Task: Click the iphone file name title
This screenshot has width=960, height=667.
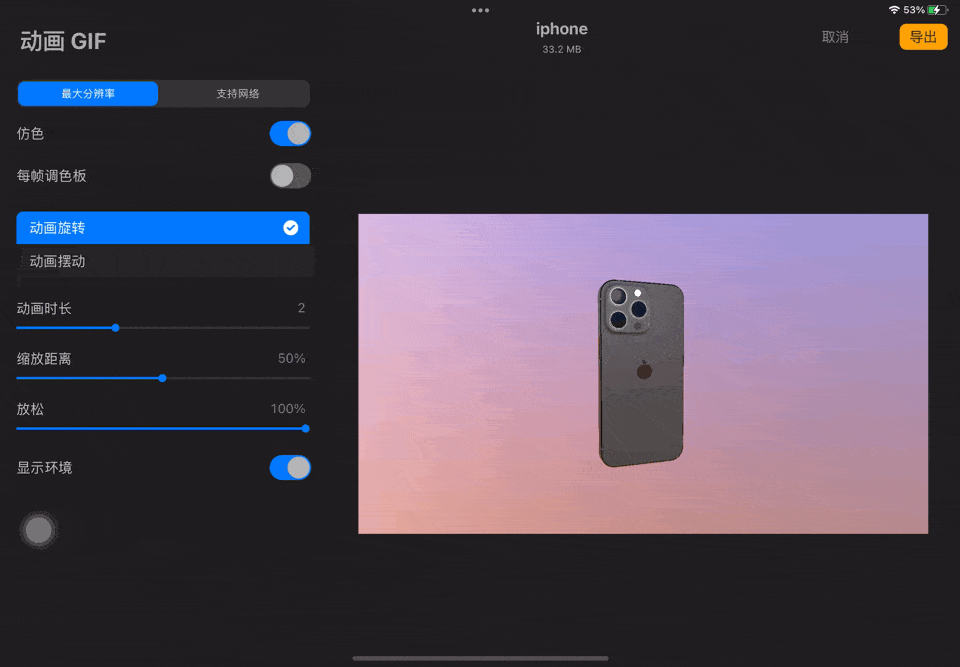Action: (561, 29)
